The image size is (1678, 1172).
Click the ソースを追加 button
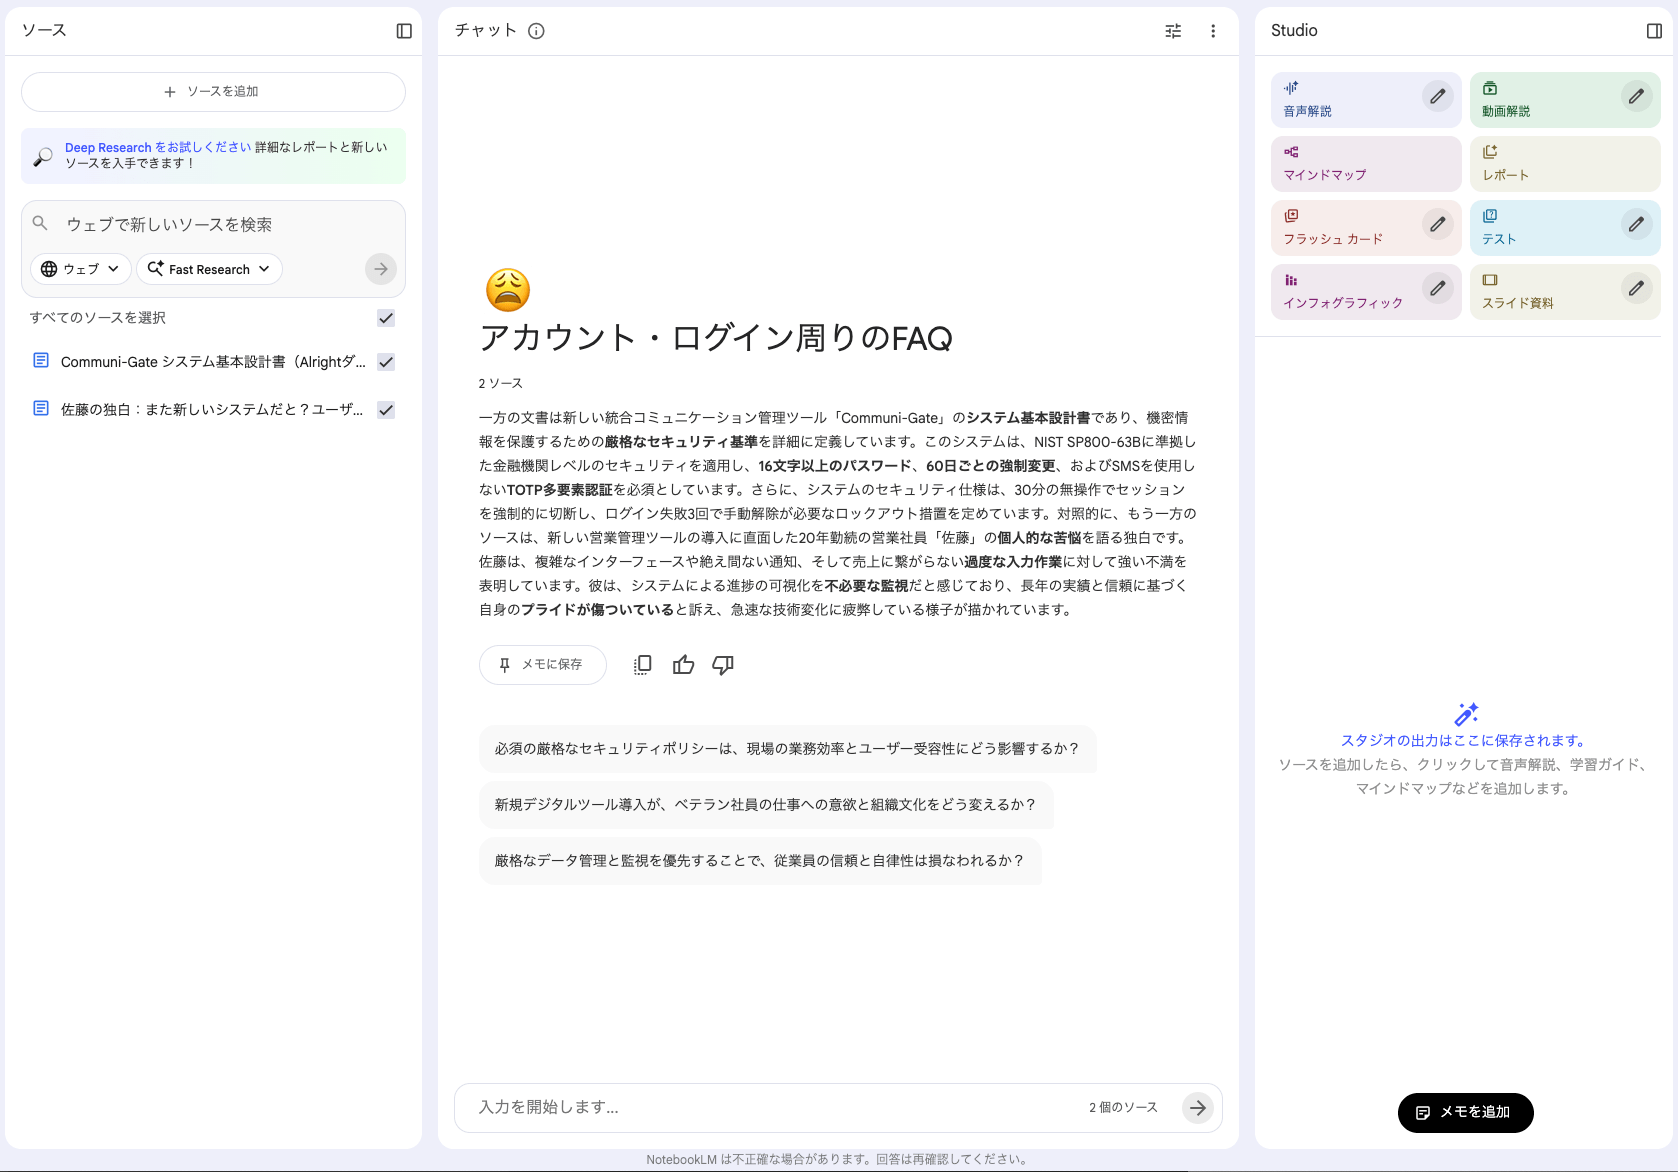click(213, 91)
